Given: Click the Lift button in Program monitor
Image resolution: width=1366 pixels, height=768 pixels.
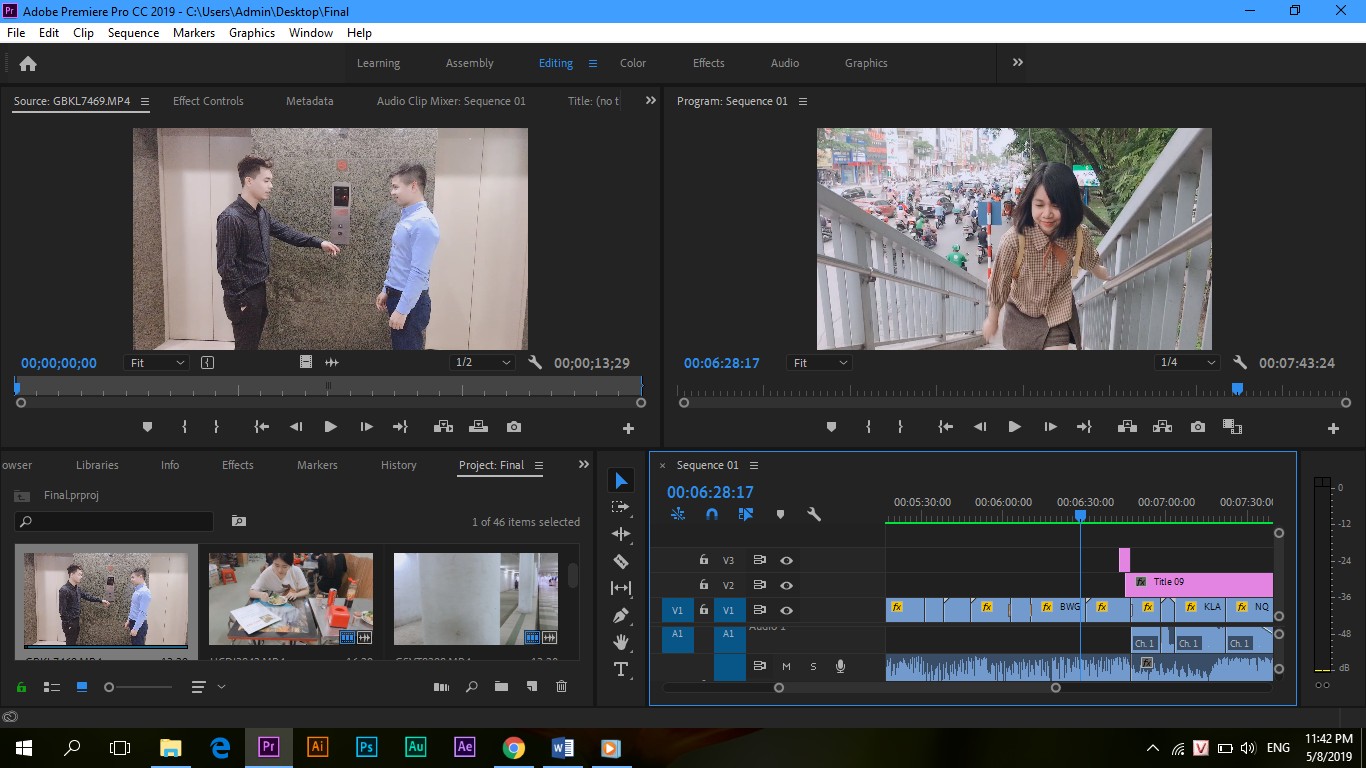Looking at the screenshot, I should 1127,427.
